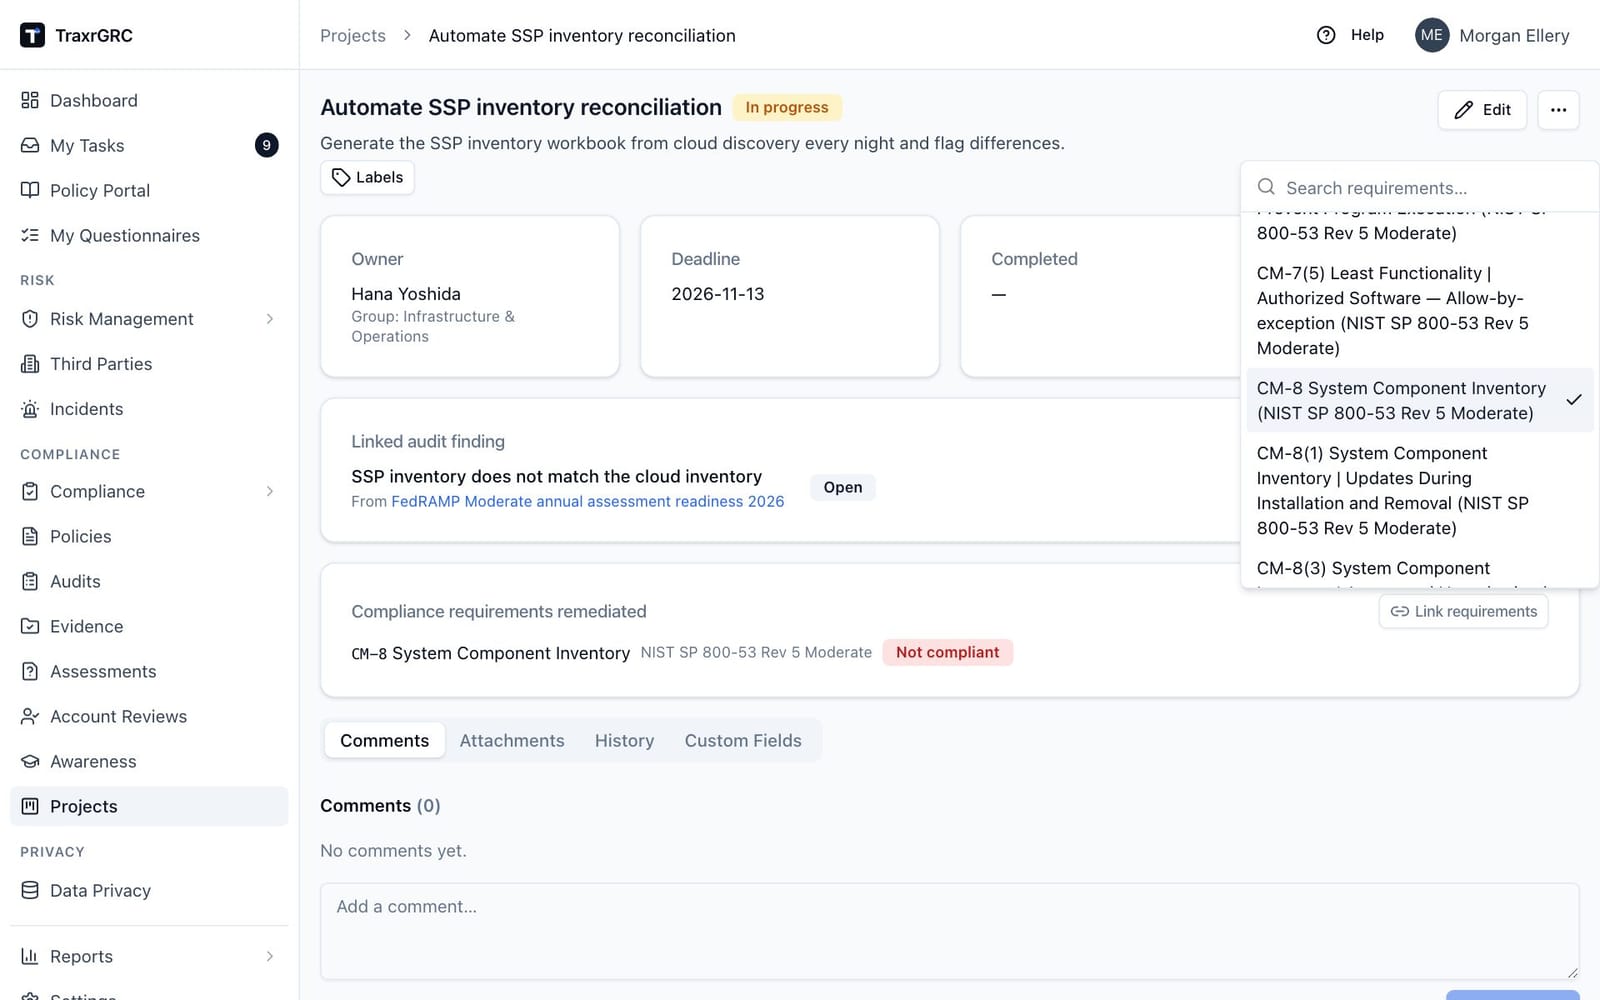This screenshot has height=1000, width=1600.
Task: Click the Help question mark icon
Action: [x=1326, y=35]
